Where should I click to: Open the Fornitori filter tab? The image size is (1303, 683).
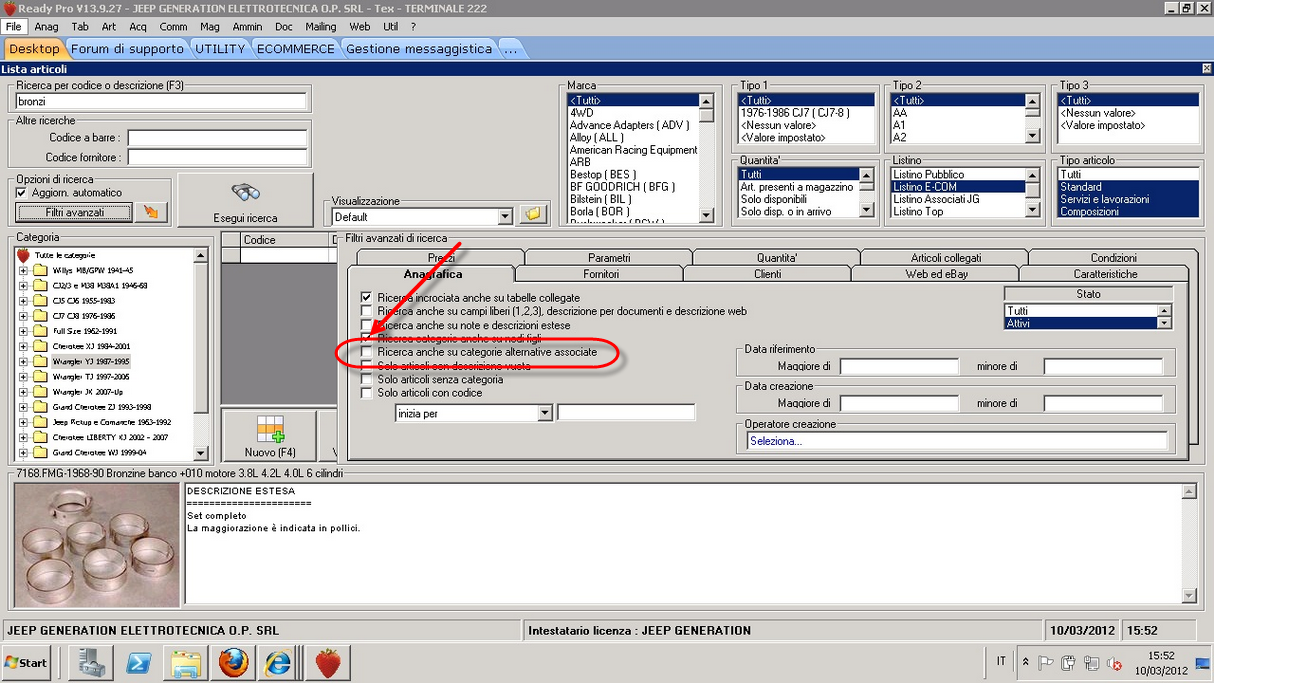pyautogui.click(x=600, y=274)
